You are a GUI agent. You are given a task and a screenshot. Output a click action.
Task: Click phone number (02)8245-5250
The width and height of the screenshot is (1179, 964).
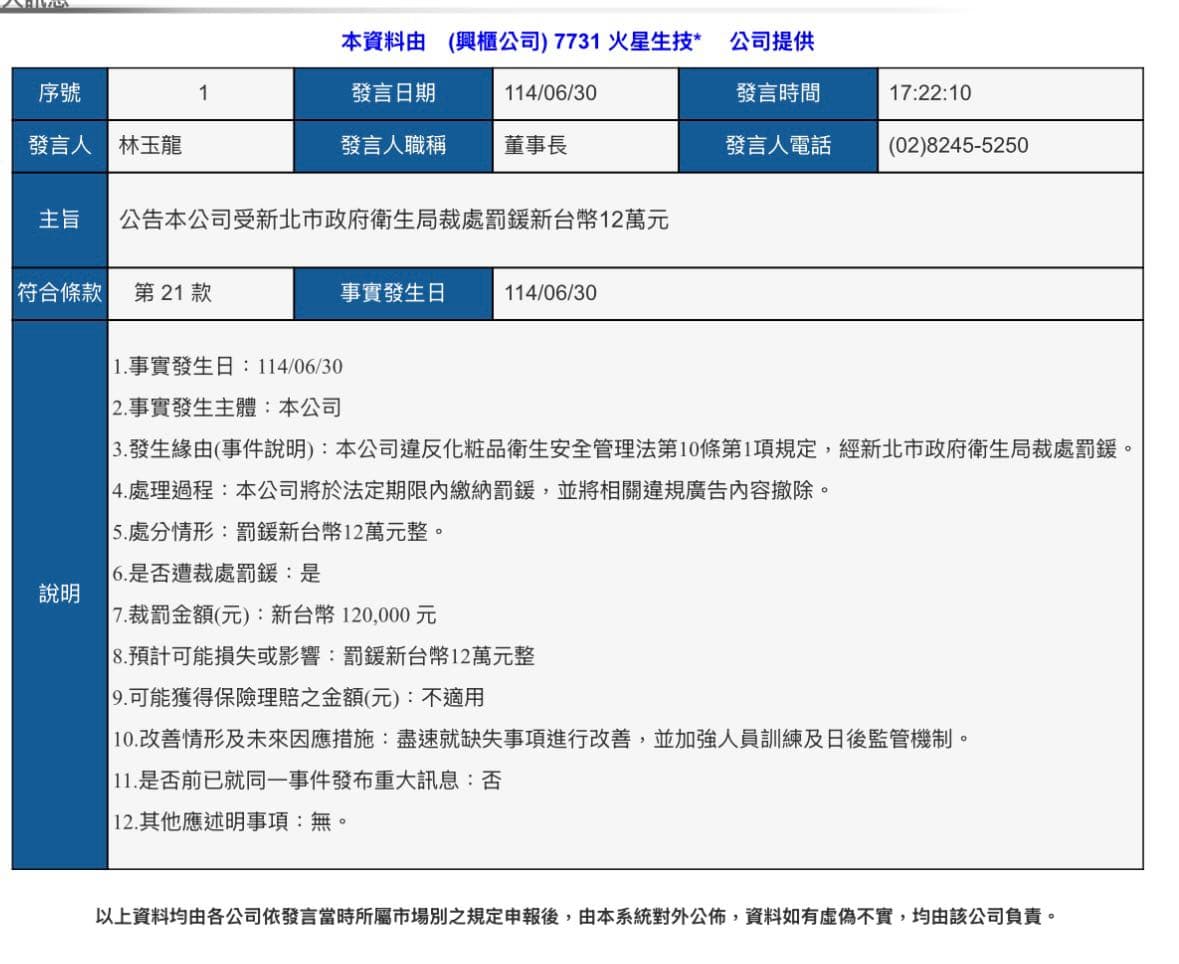click(958, 145)
